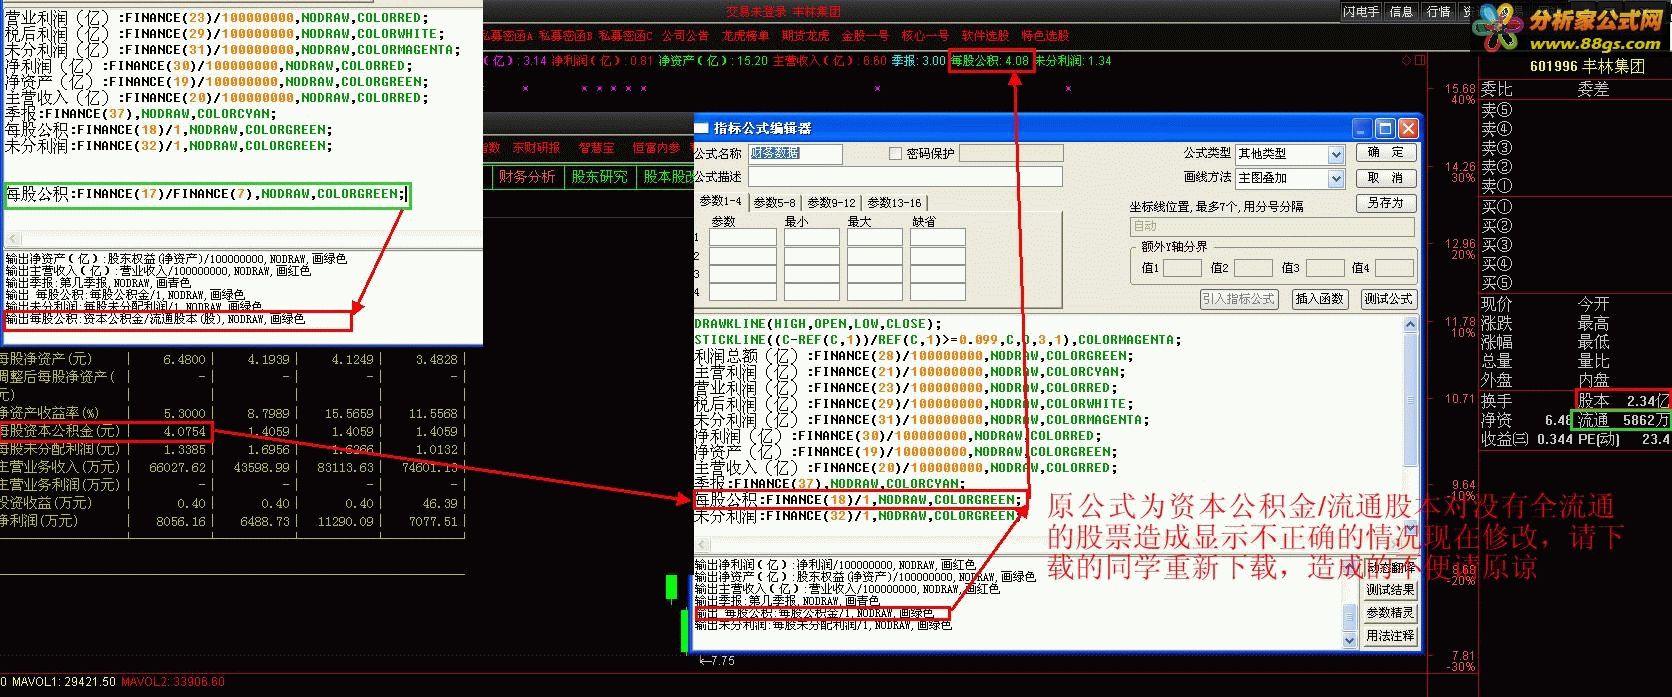The image size is (1672, 697).
Task: Click the 公式名称 input field
Action: (x=795, y=154)
